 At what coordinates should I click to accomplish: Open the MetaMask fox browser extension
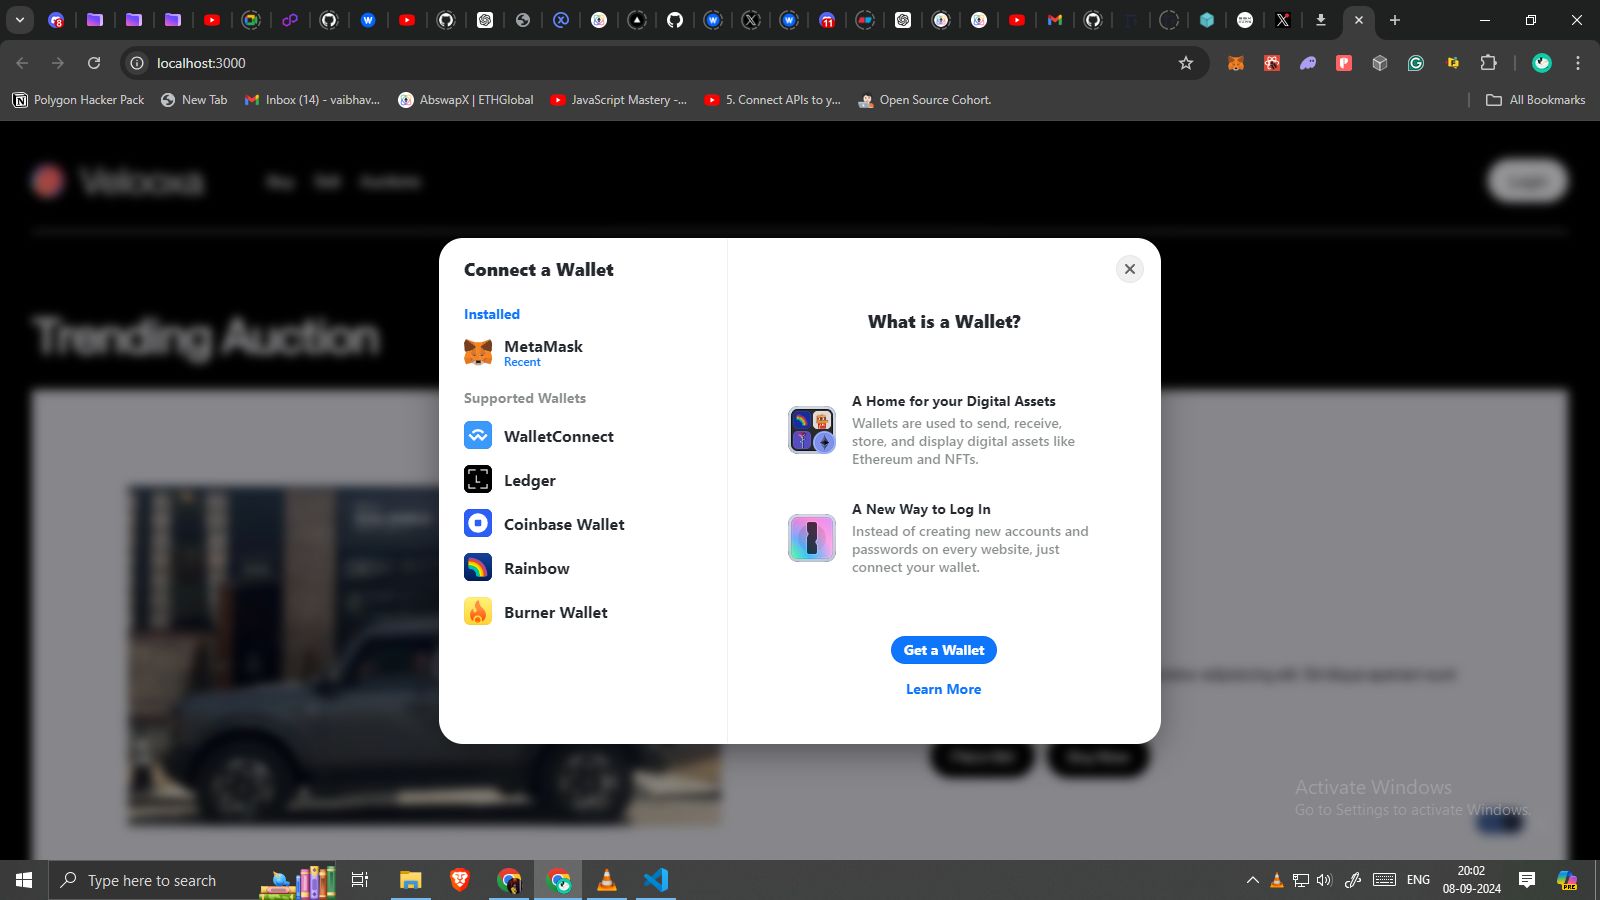1236,63
